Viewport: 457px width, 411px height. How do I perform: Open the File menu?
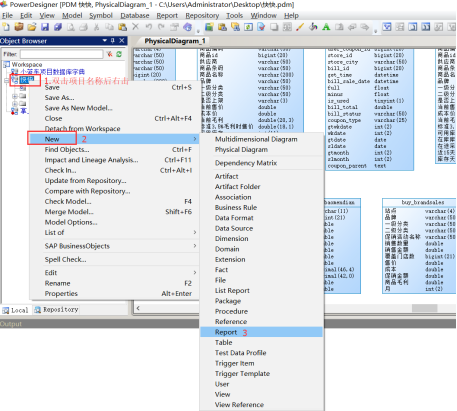pos(7,16)
